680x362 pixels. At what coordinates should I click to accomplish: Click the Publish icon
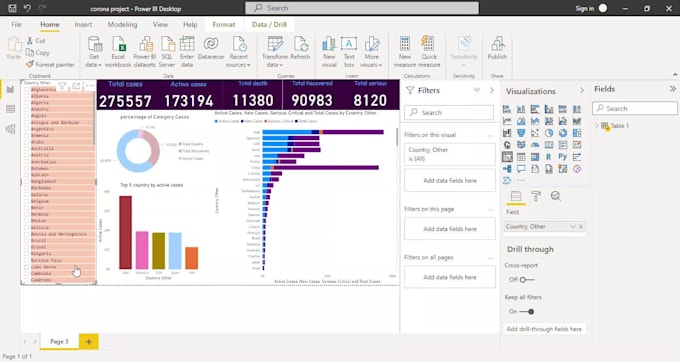[497, 44]
